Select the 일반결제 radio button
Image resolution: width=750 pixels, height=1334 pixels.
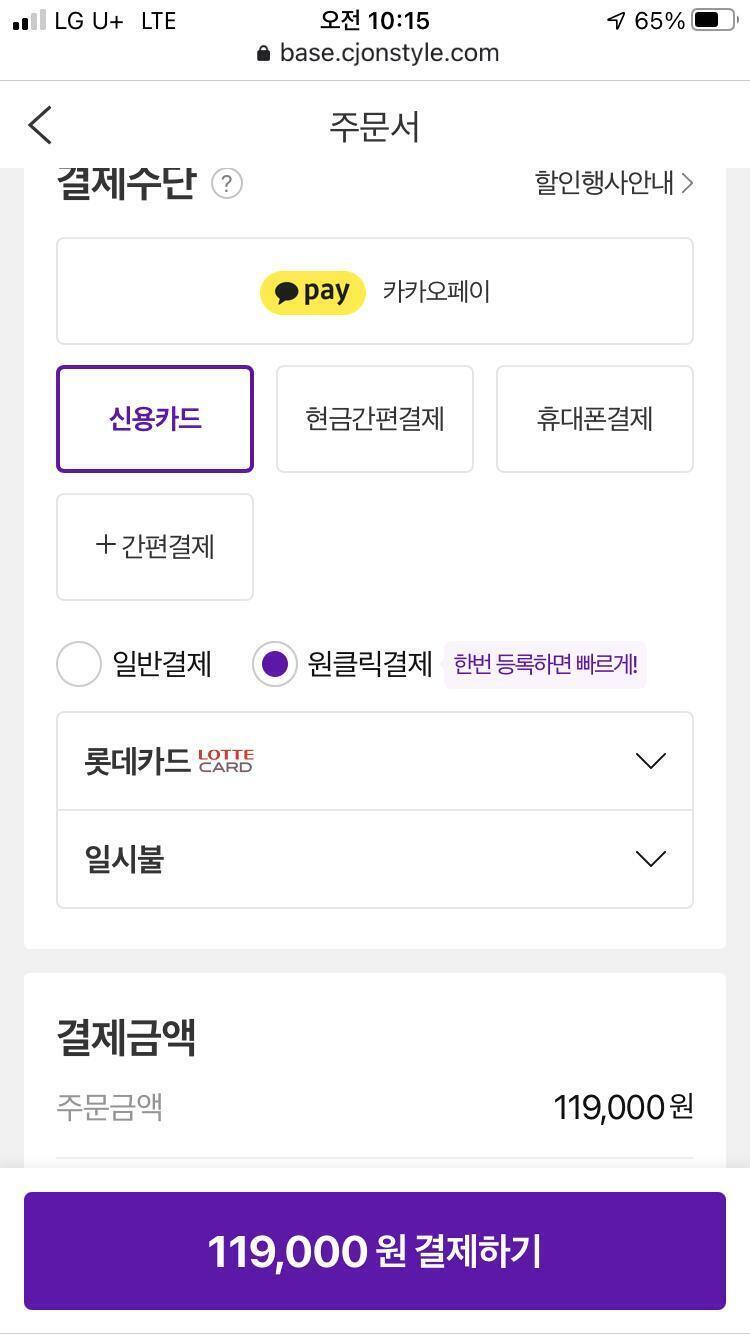tap(79, 664)
